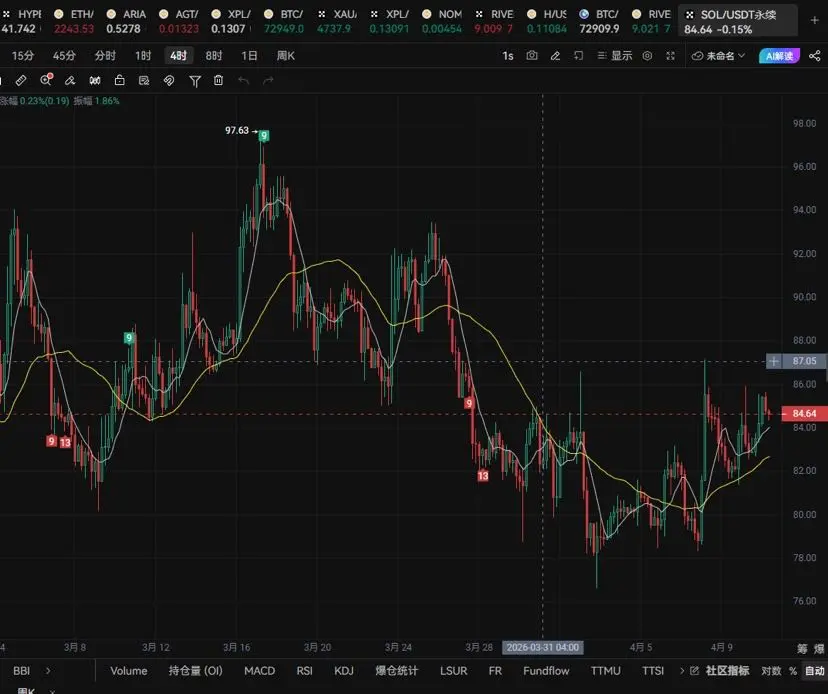Select the 4时 timeframe
Screen dimensions: 828x694
point(178,55)
